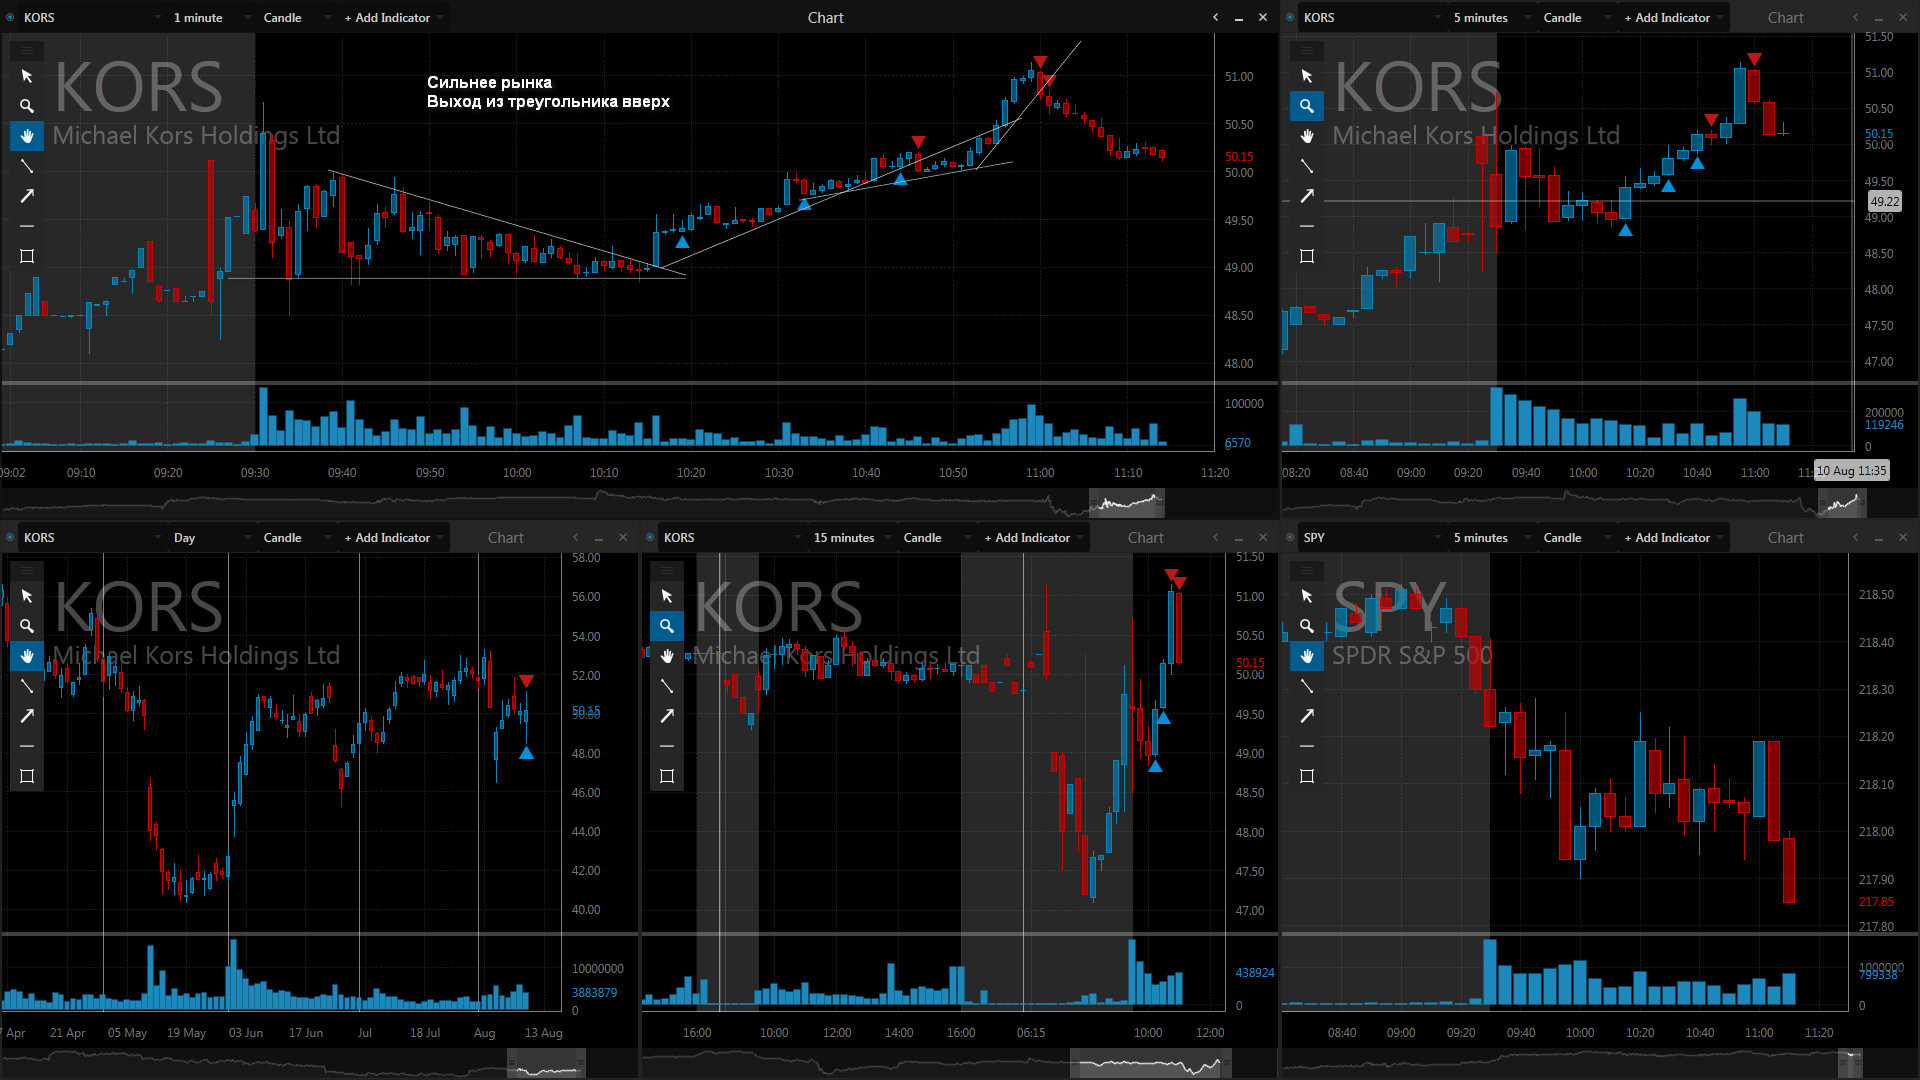Image resolution: width=1920 pixels, height=1080 pixels.
Task: Select the rectangle tool in 1 minute KORS chart
Action: (x=27, y=256)
